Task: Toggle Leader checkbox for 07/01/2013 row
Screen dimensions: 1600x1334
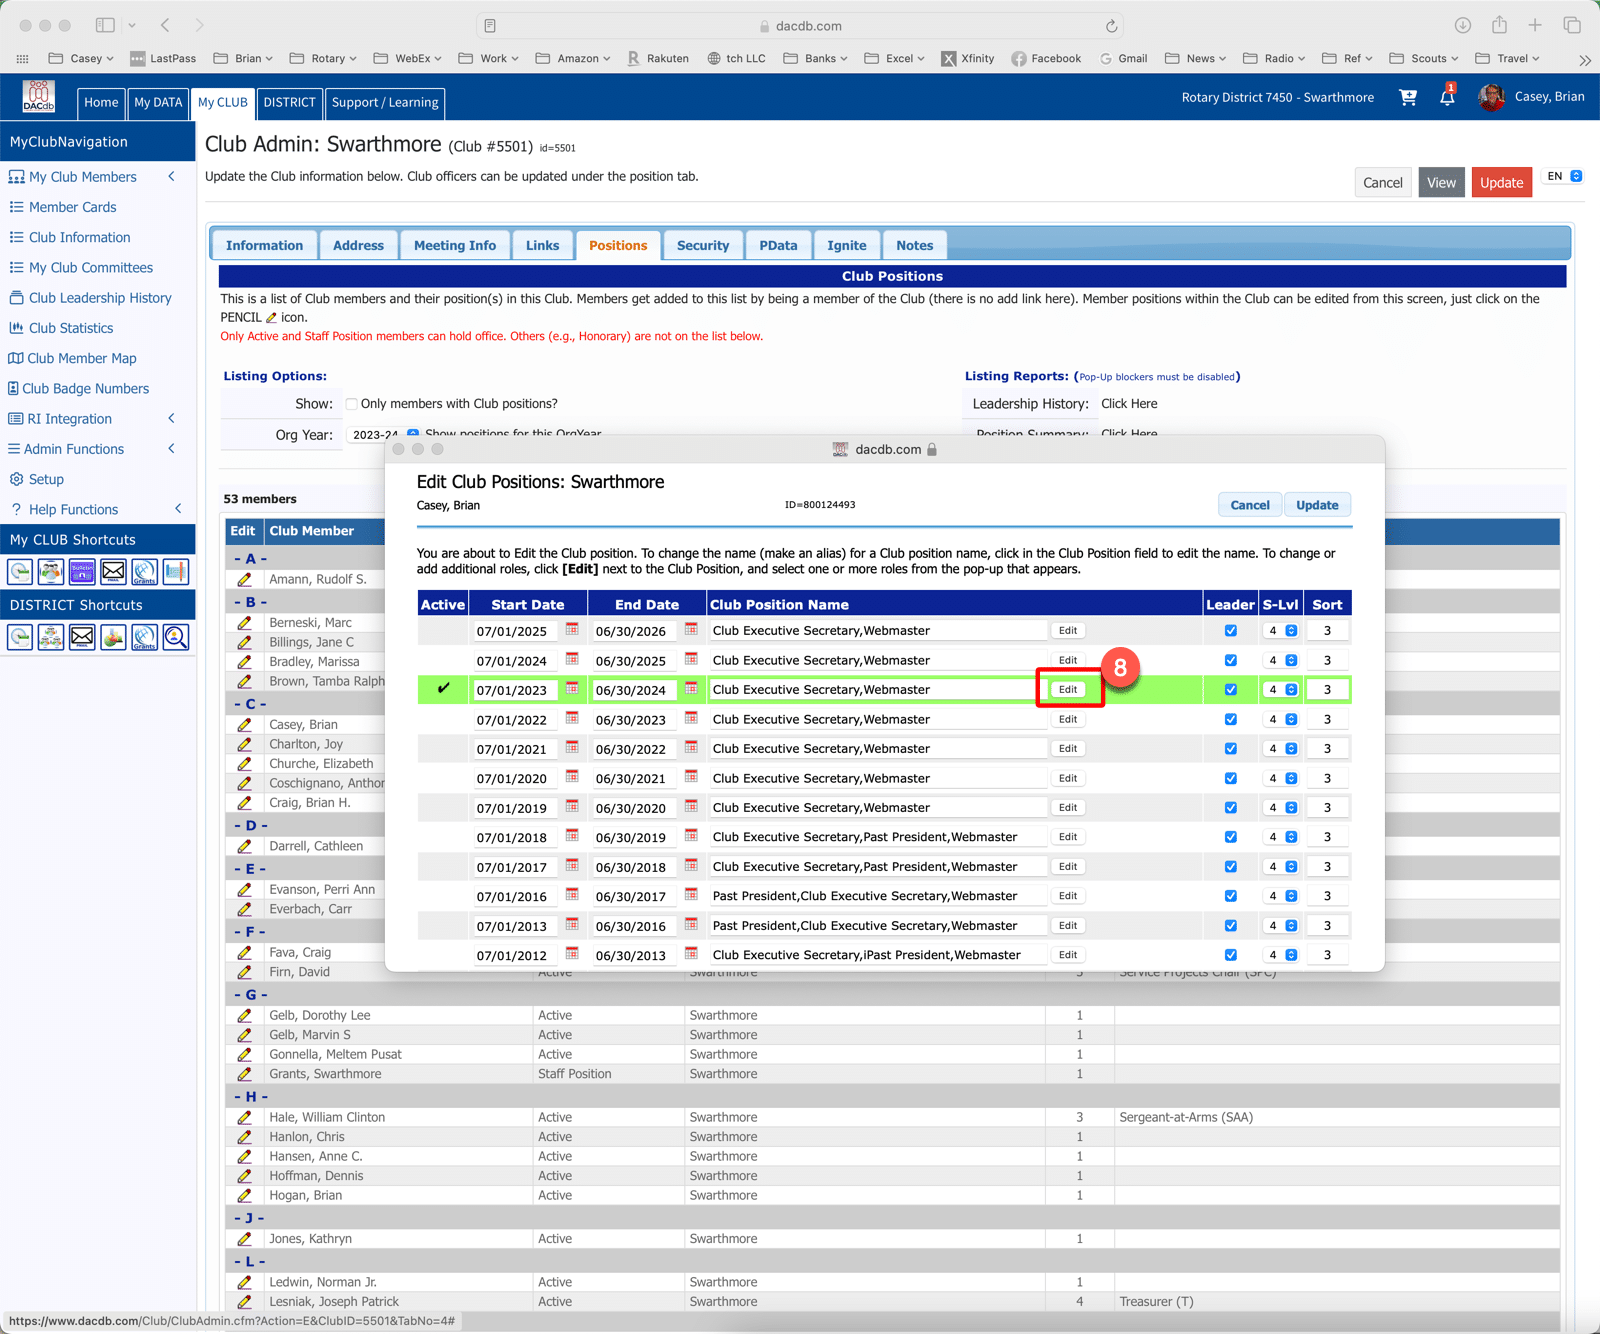Action: point(1231,926)
